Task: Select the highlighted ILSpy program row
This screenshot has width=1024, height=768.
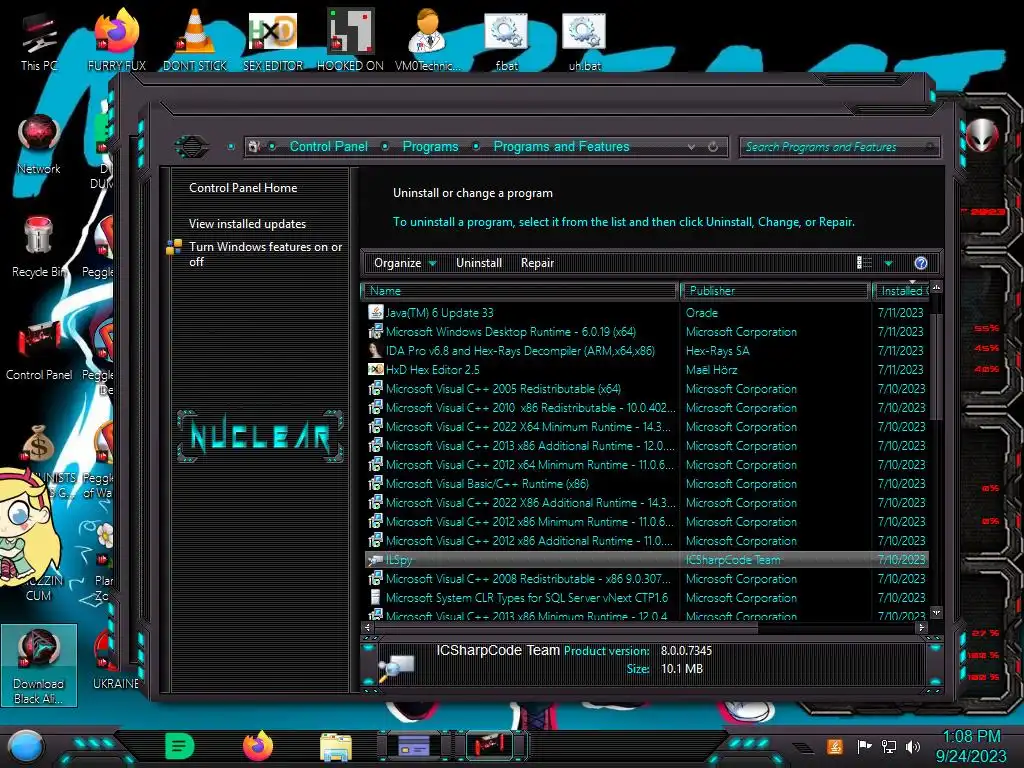Action: tap(647, 560)
